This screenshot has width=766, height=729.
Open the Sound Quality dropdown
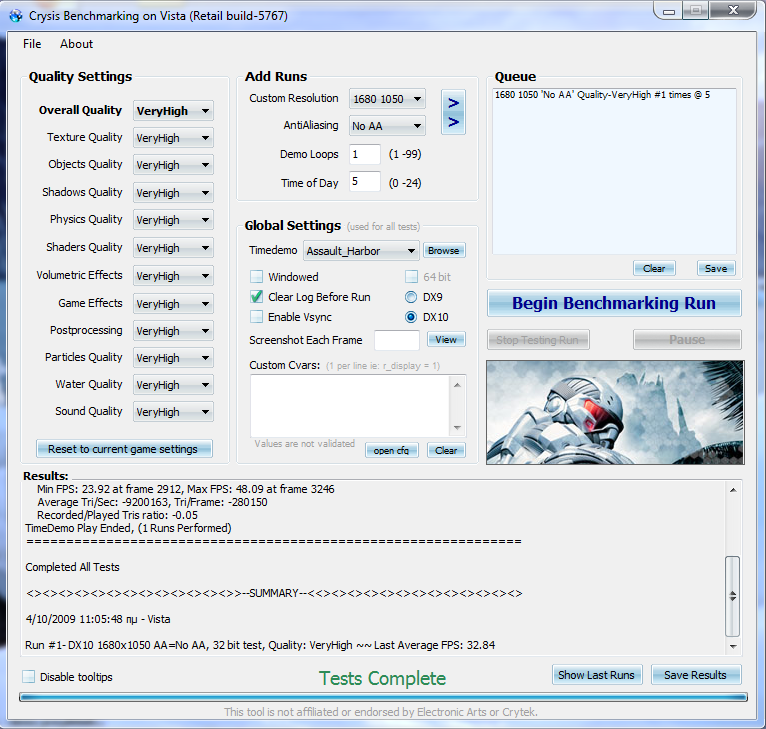click(173, 412)
